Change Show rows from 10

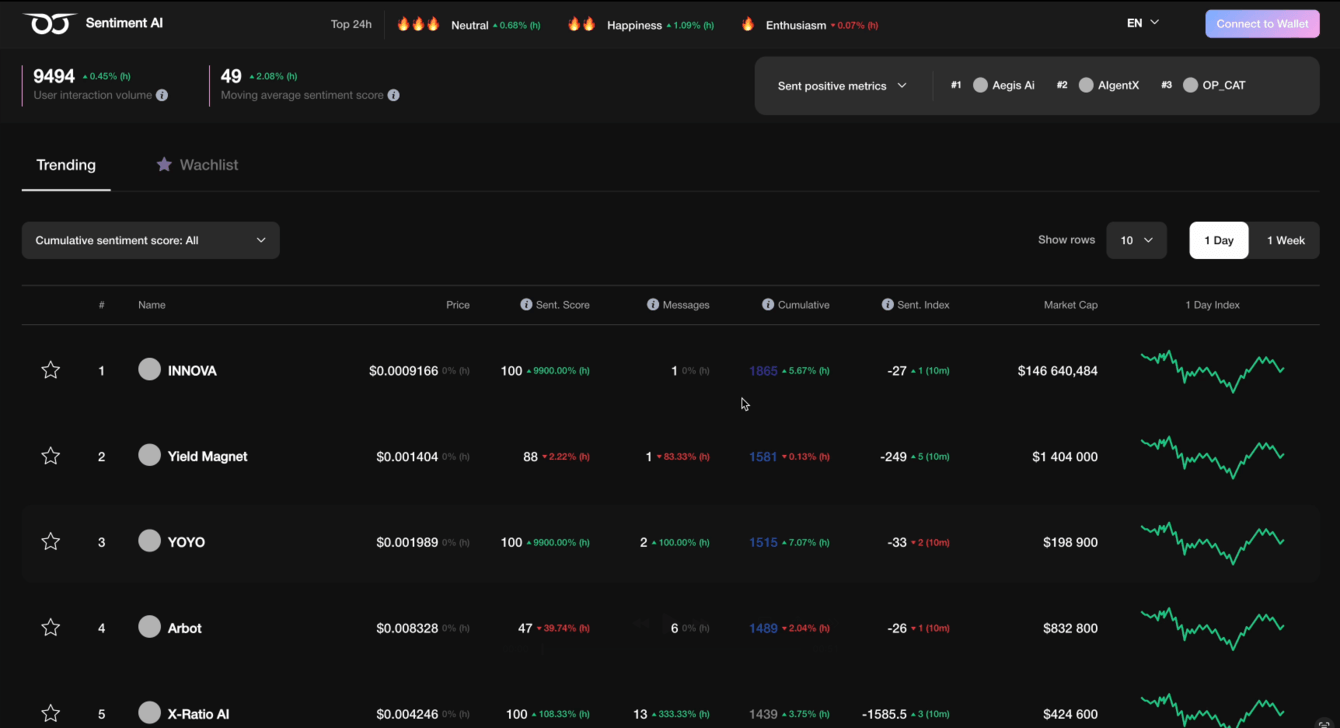point(1136,240)
